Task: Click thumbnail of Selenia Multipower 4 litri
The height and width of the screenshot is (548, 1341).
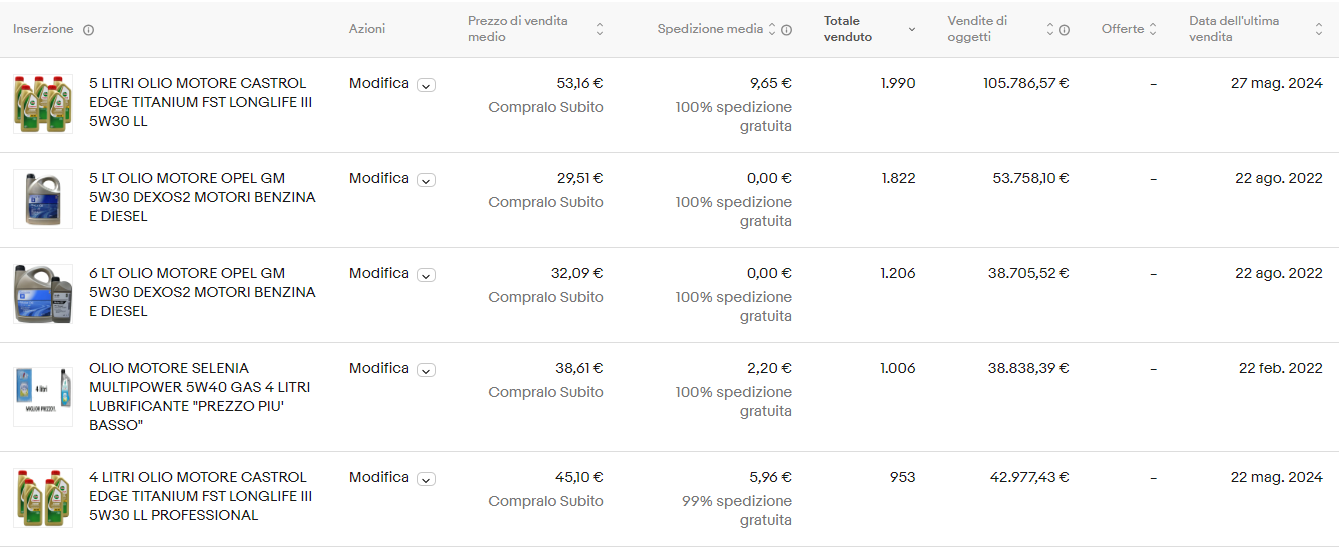Action: coord(43,397)
